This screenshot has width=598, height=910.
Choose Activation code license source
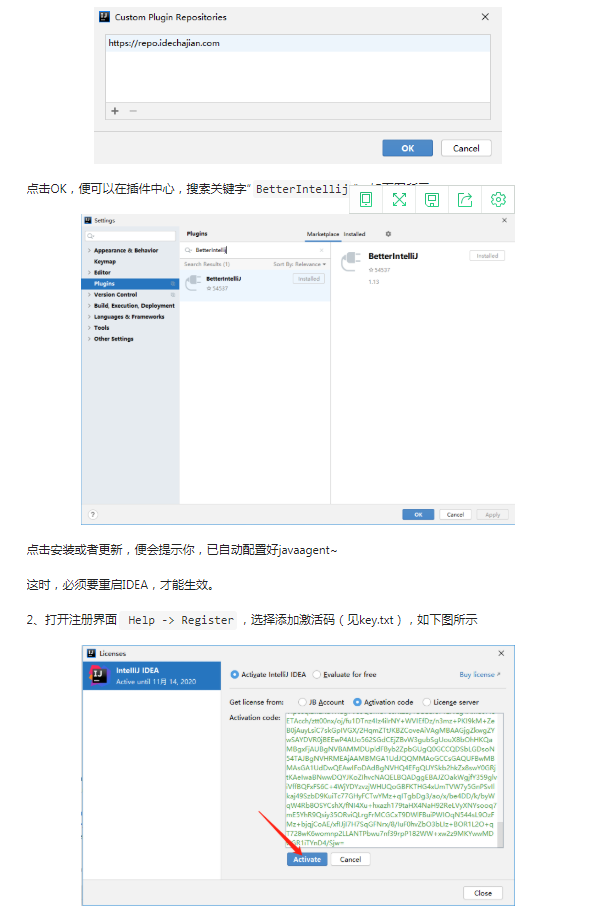[357, 702]
